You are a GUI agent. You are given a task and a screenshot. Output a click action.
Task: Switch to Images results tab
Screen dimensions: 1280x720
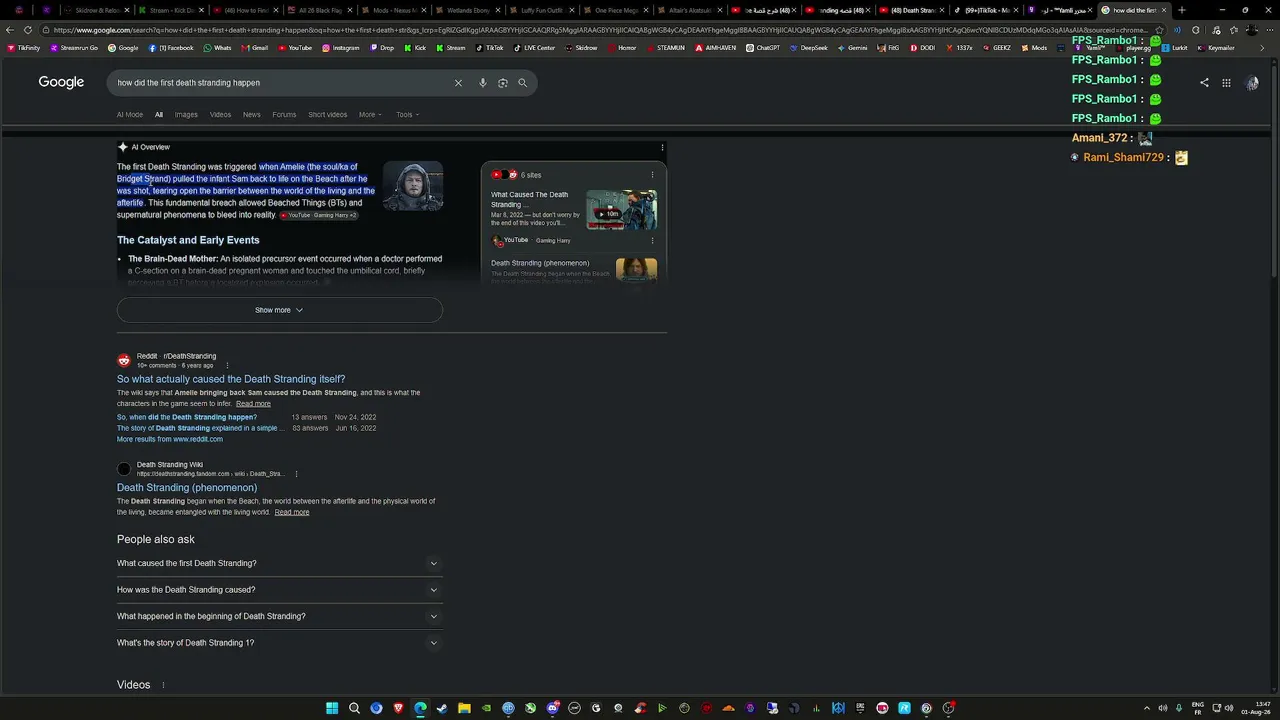186,114
